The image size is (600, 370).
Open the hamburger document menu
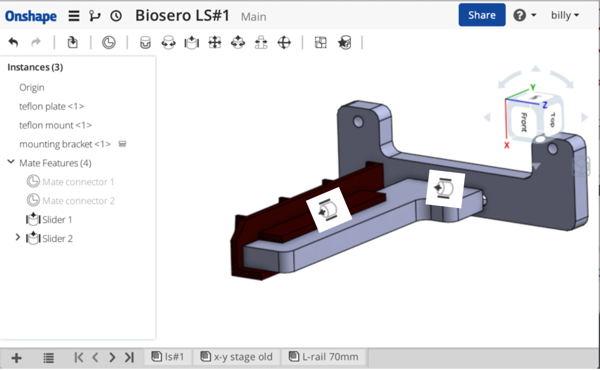74,16
